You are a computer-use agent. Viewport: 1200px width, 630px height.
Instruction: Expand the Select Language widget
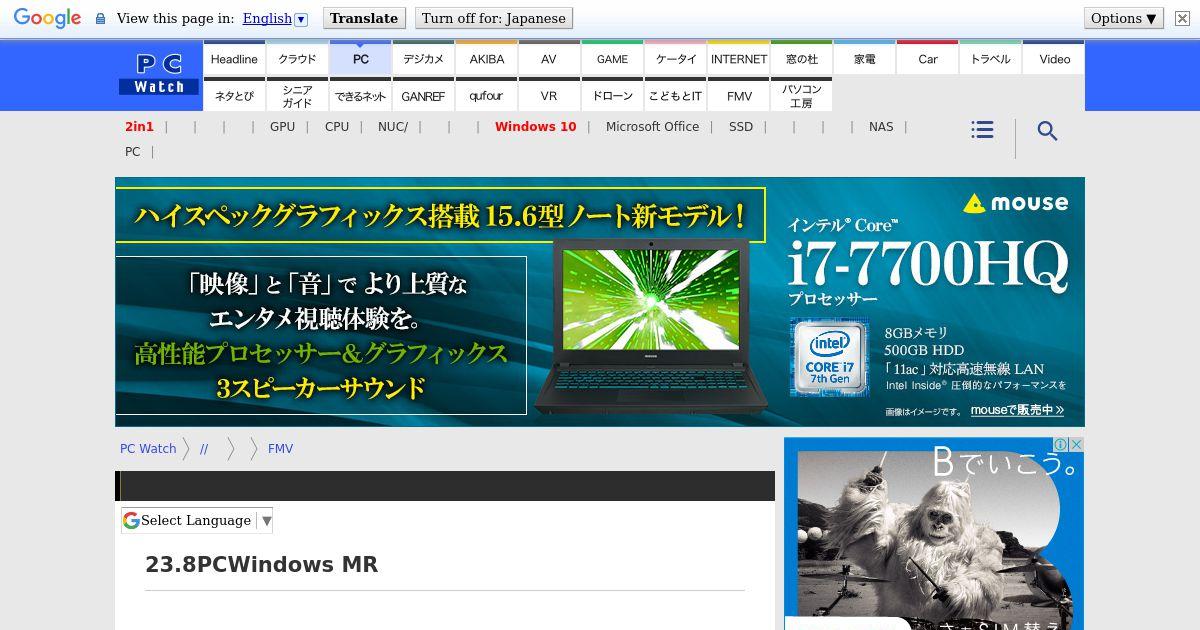click(197, 520)
